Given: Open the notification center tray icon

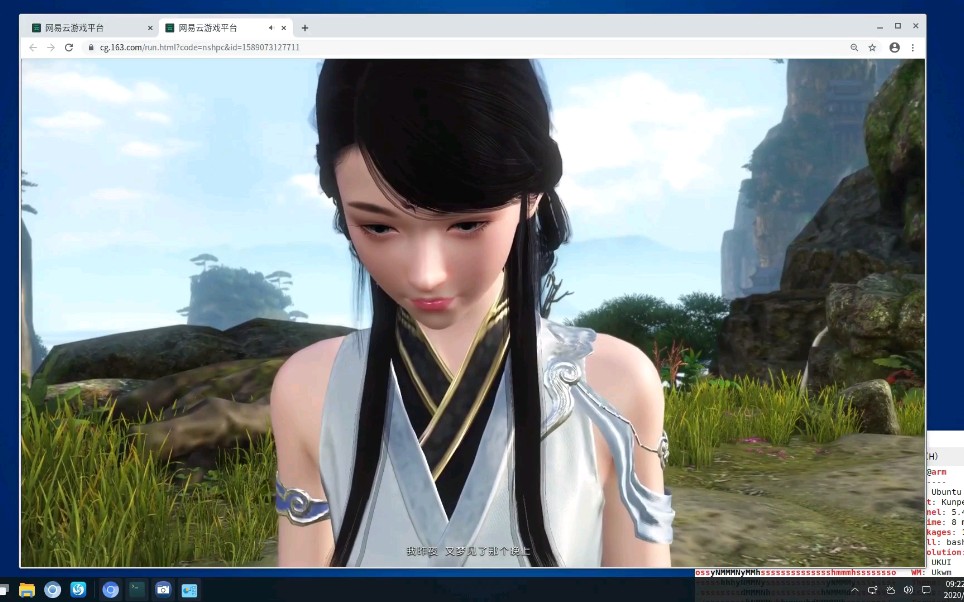Looking at the screenshot, I should 926,590.
